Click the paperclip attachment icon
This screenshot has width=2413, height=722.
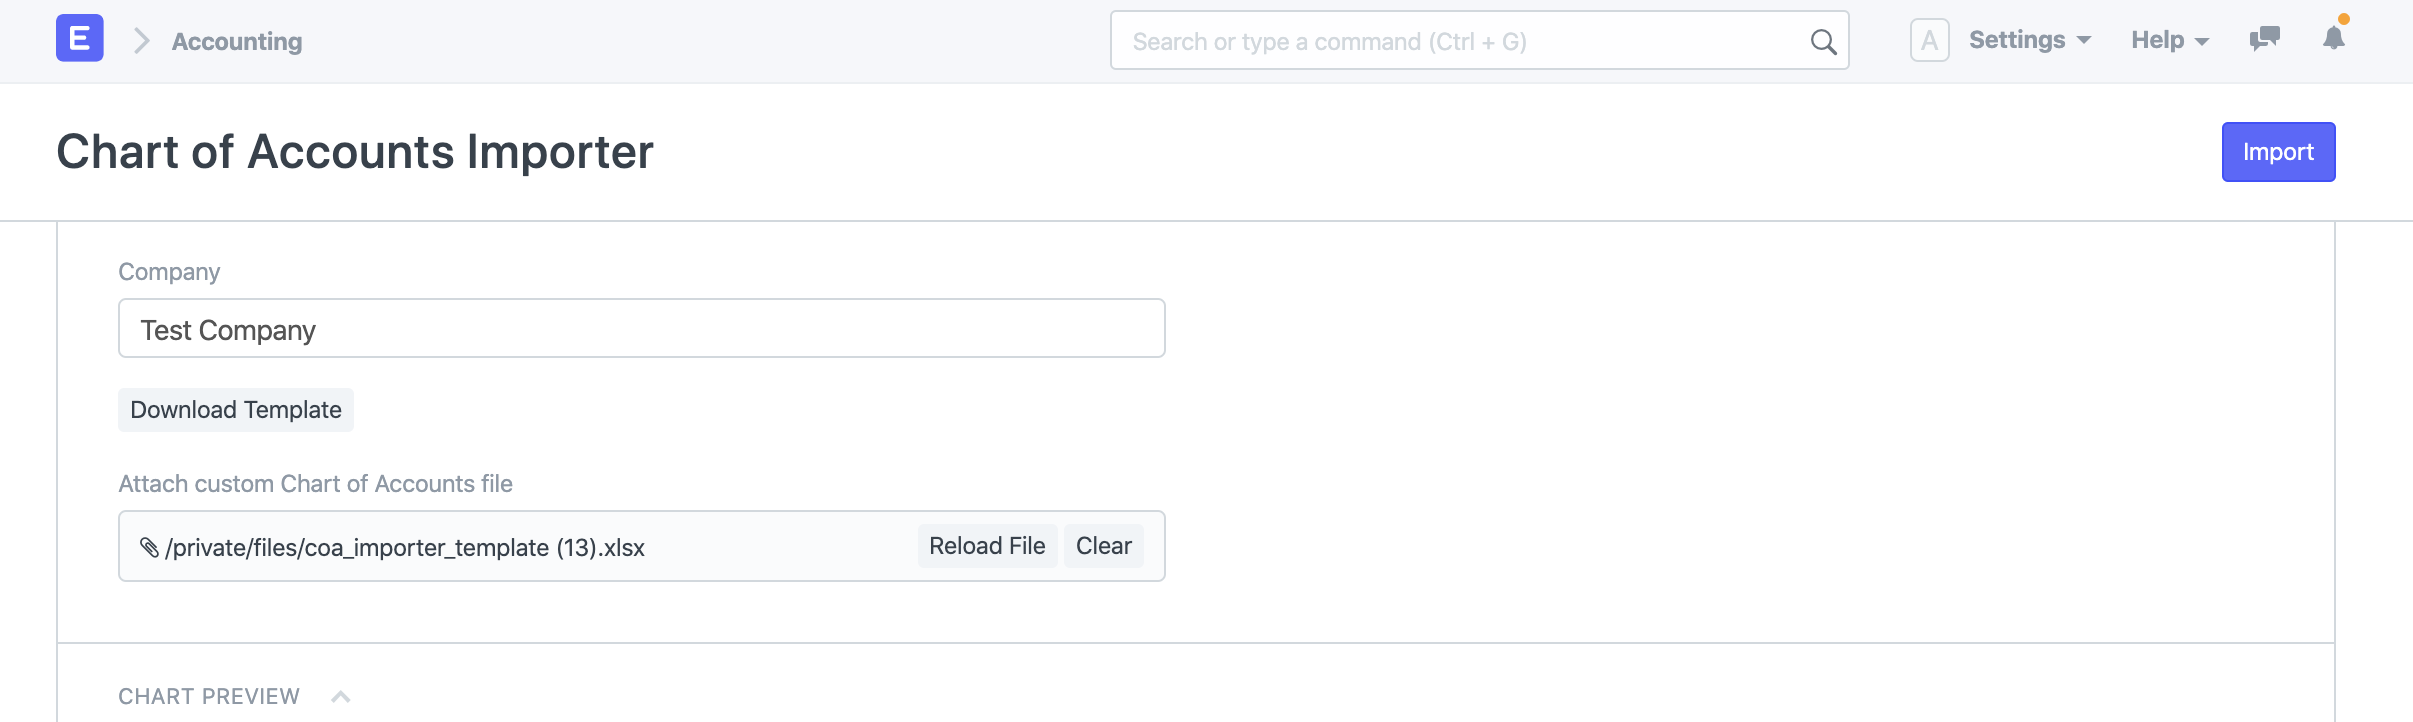[x=149, y=547]
